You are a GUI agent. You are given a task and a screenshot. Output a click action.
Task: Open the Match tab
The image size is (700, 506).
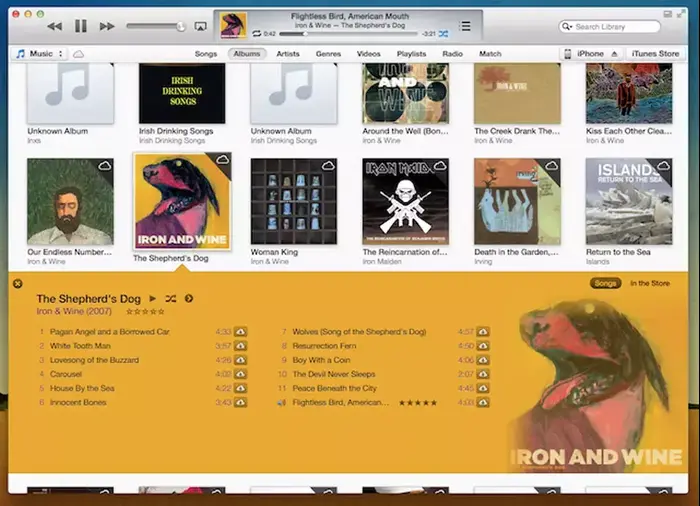[490, 54]
